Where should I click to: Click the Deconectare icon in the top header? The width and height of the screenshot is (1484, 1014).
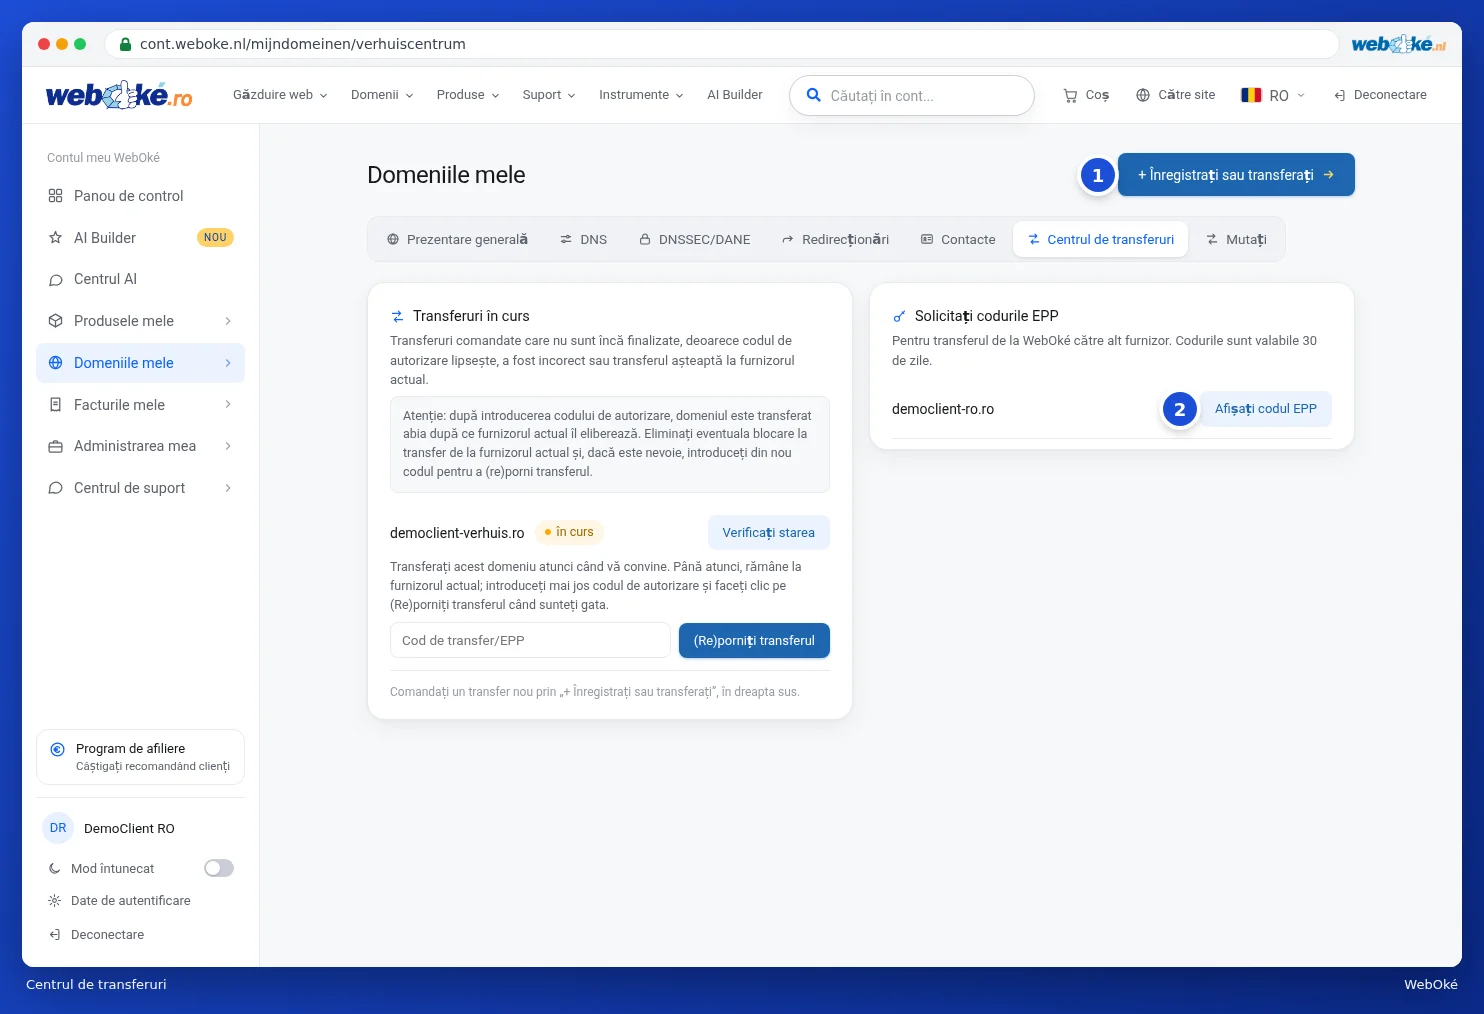(x=1339, y=95)
